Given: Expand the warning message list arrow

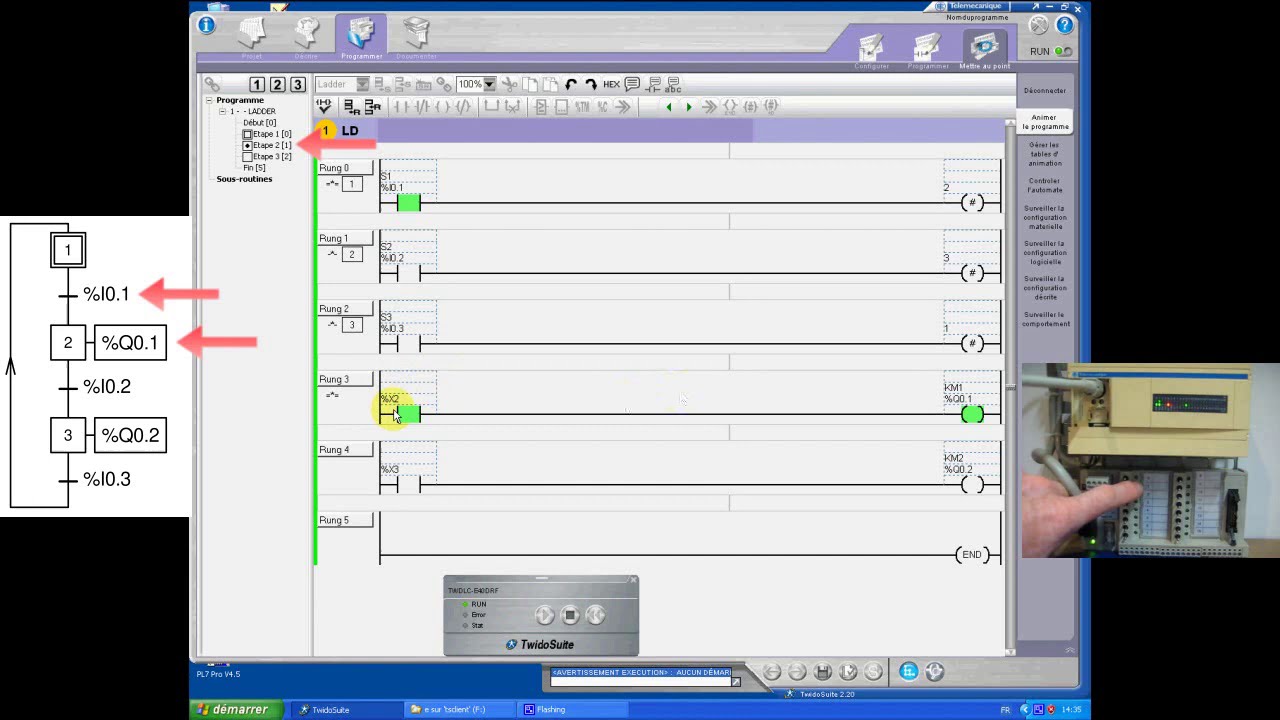Looking at the screenshot, I should (736, 682).
